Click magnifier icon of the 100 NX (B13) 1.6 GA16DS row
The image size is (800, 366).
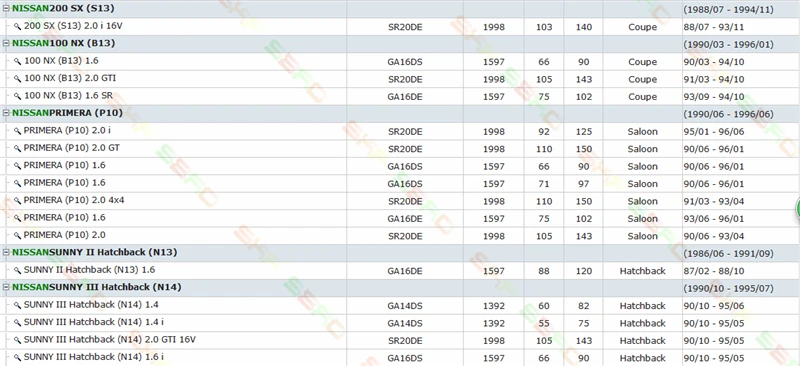tap(17, 61)
